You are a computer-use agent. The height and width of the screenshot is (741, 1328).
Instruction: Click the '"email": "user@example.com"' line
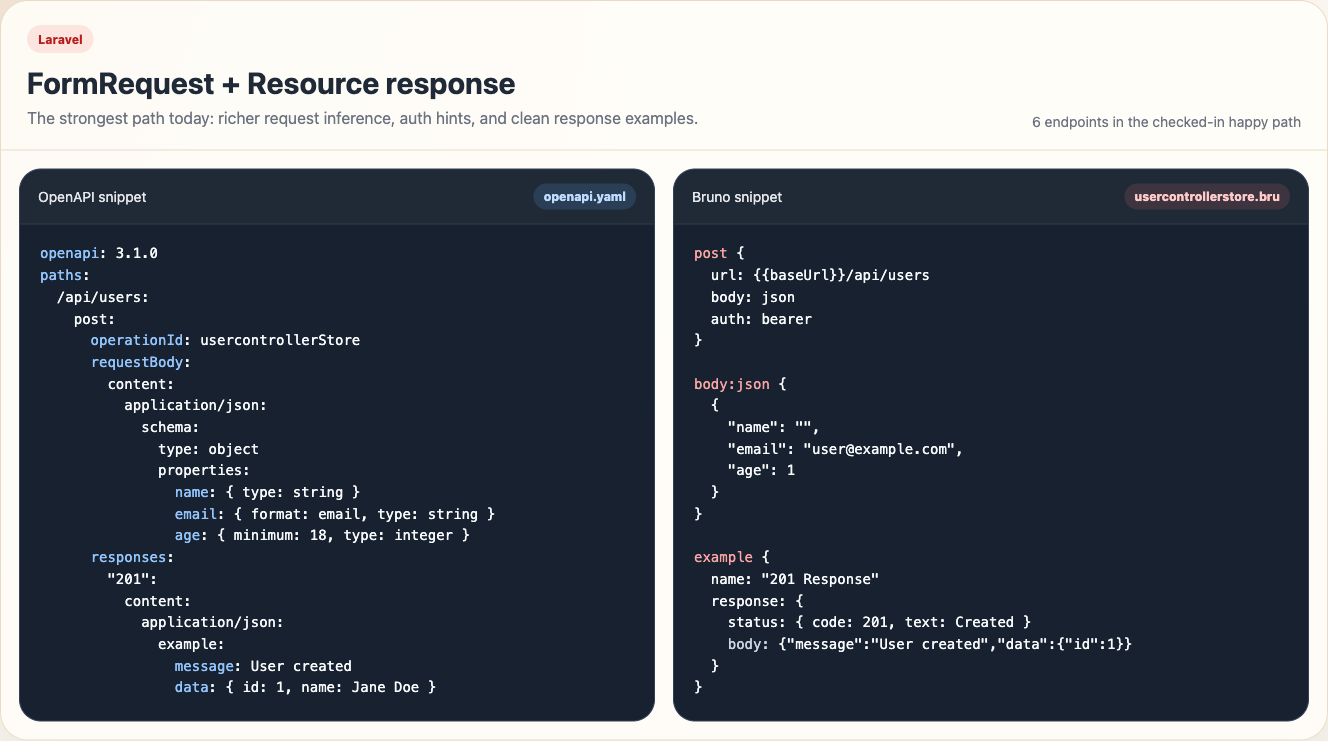coord(845,449)
